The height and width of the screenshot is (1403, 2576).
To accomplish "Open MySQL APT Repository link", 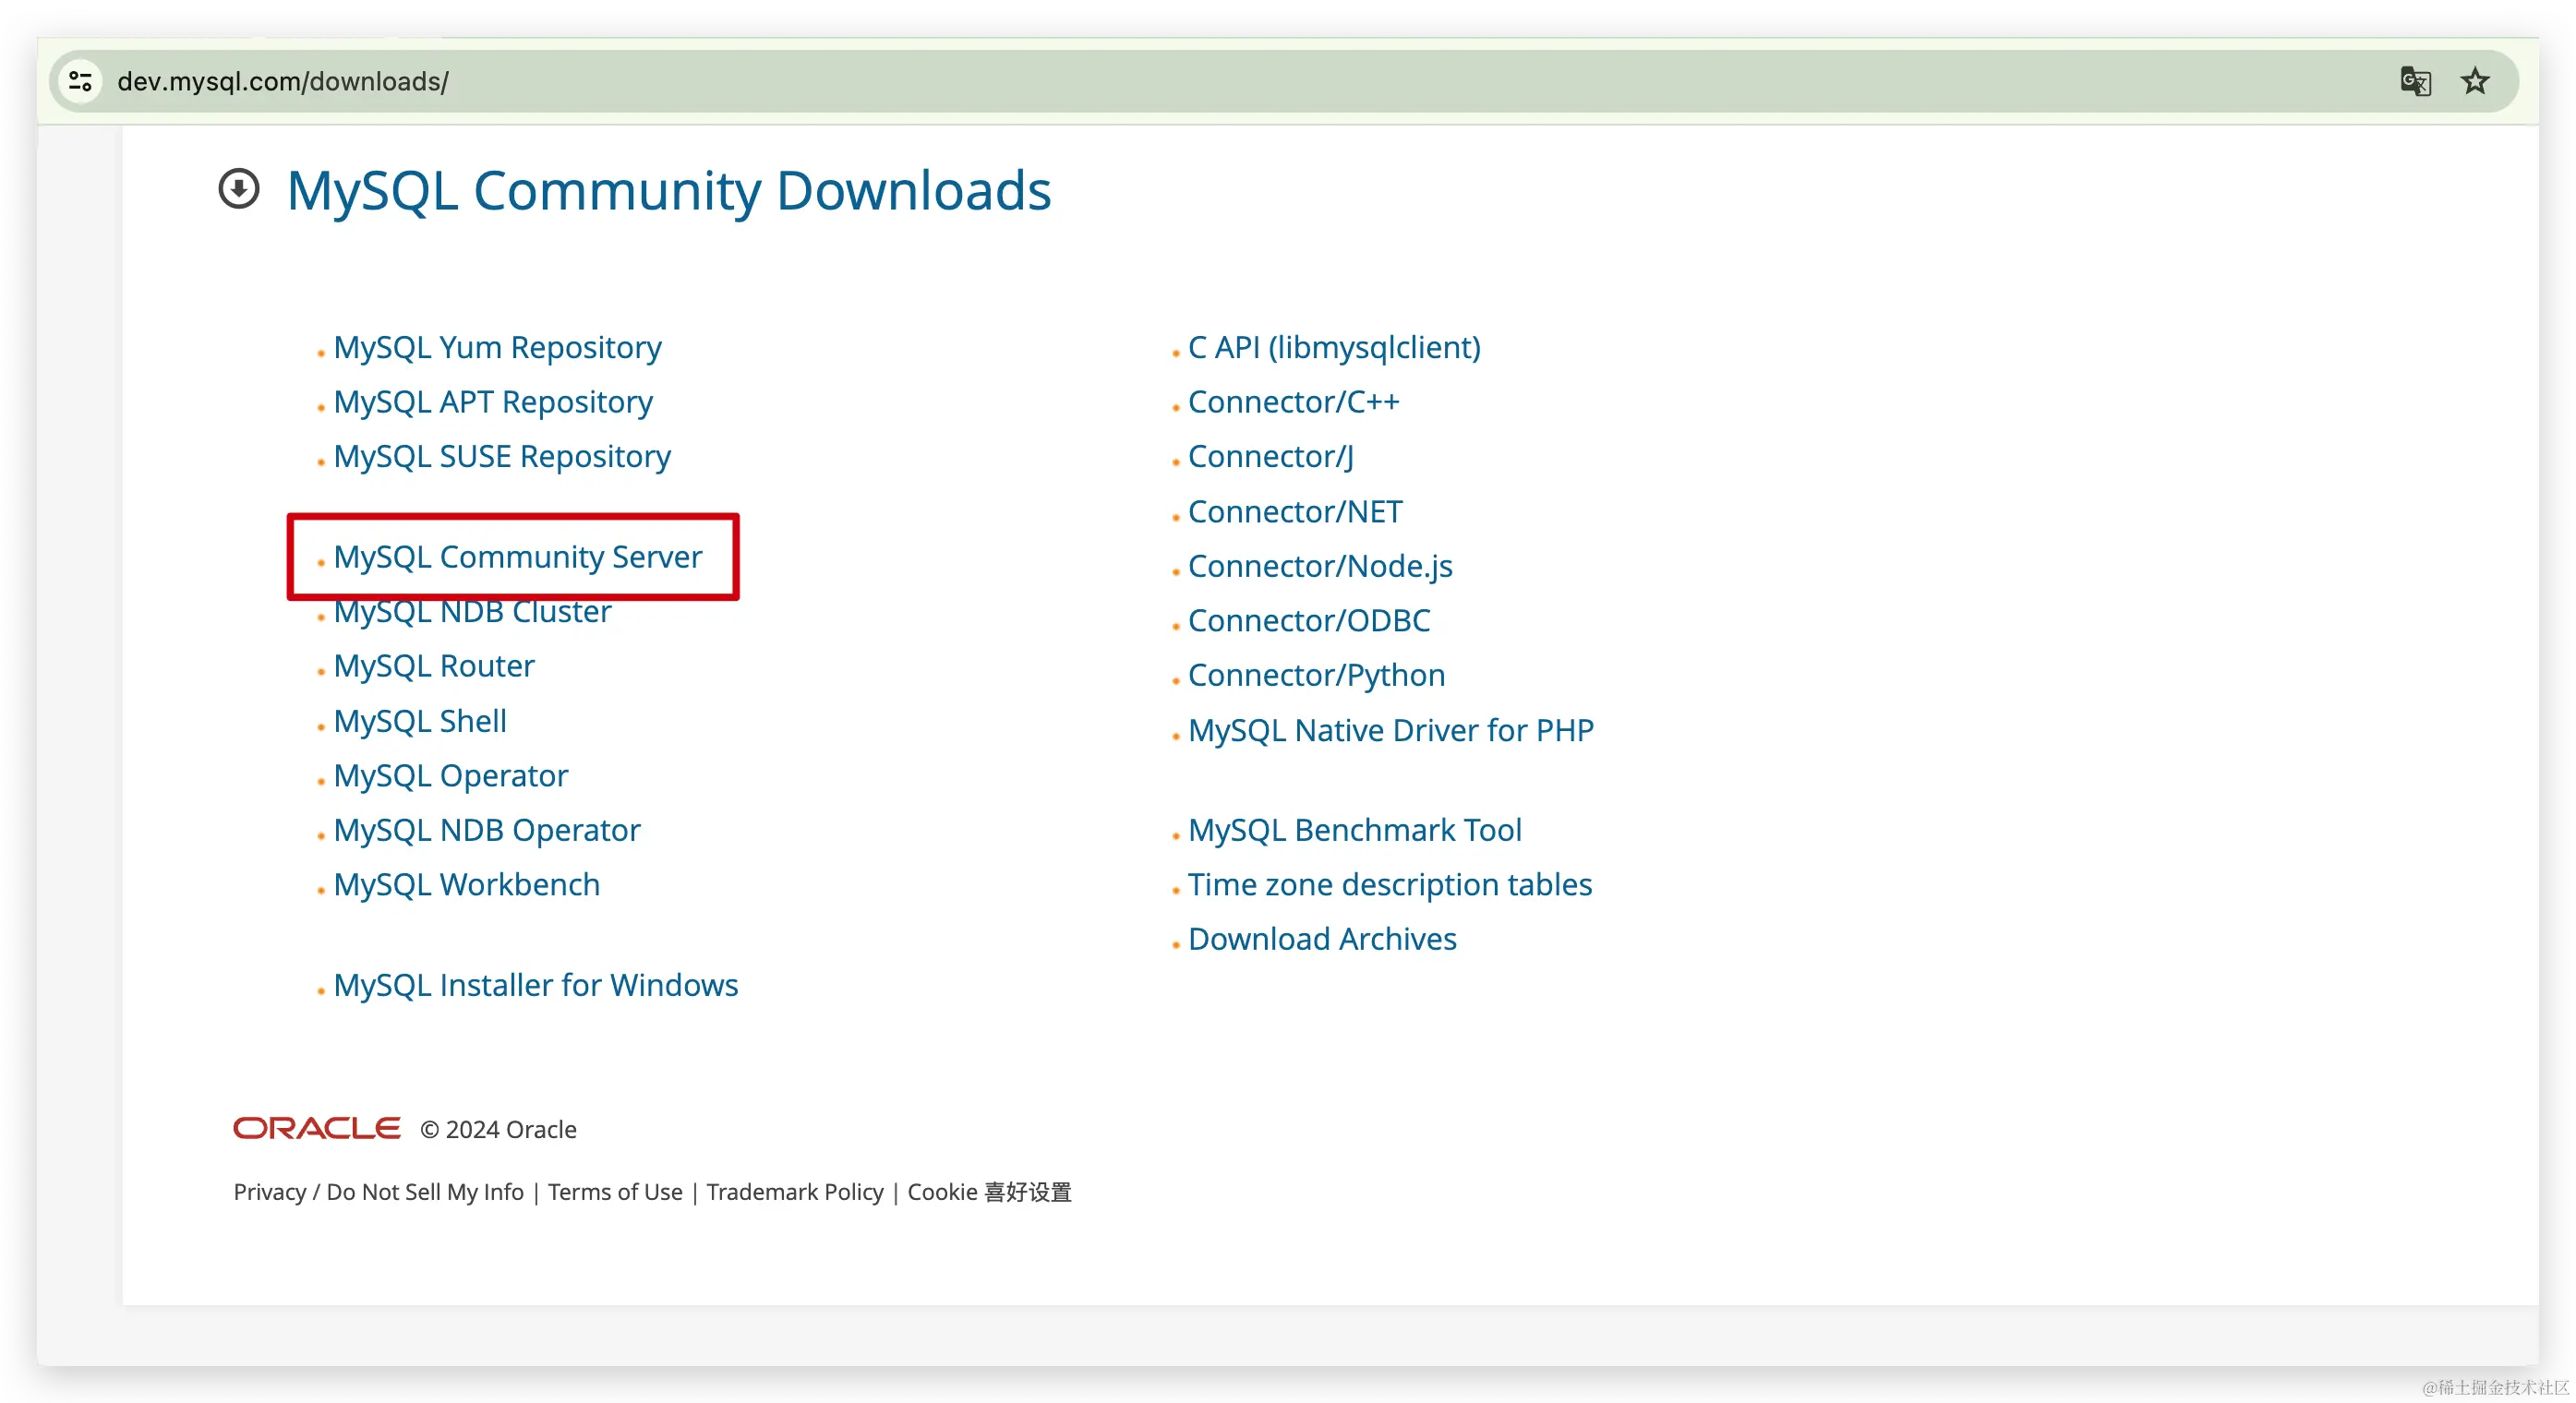I will [493, 402].
